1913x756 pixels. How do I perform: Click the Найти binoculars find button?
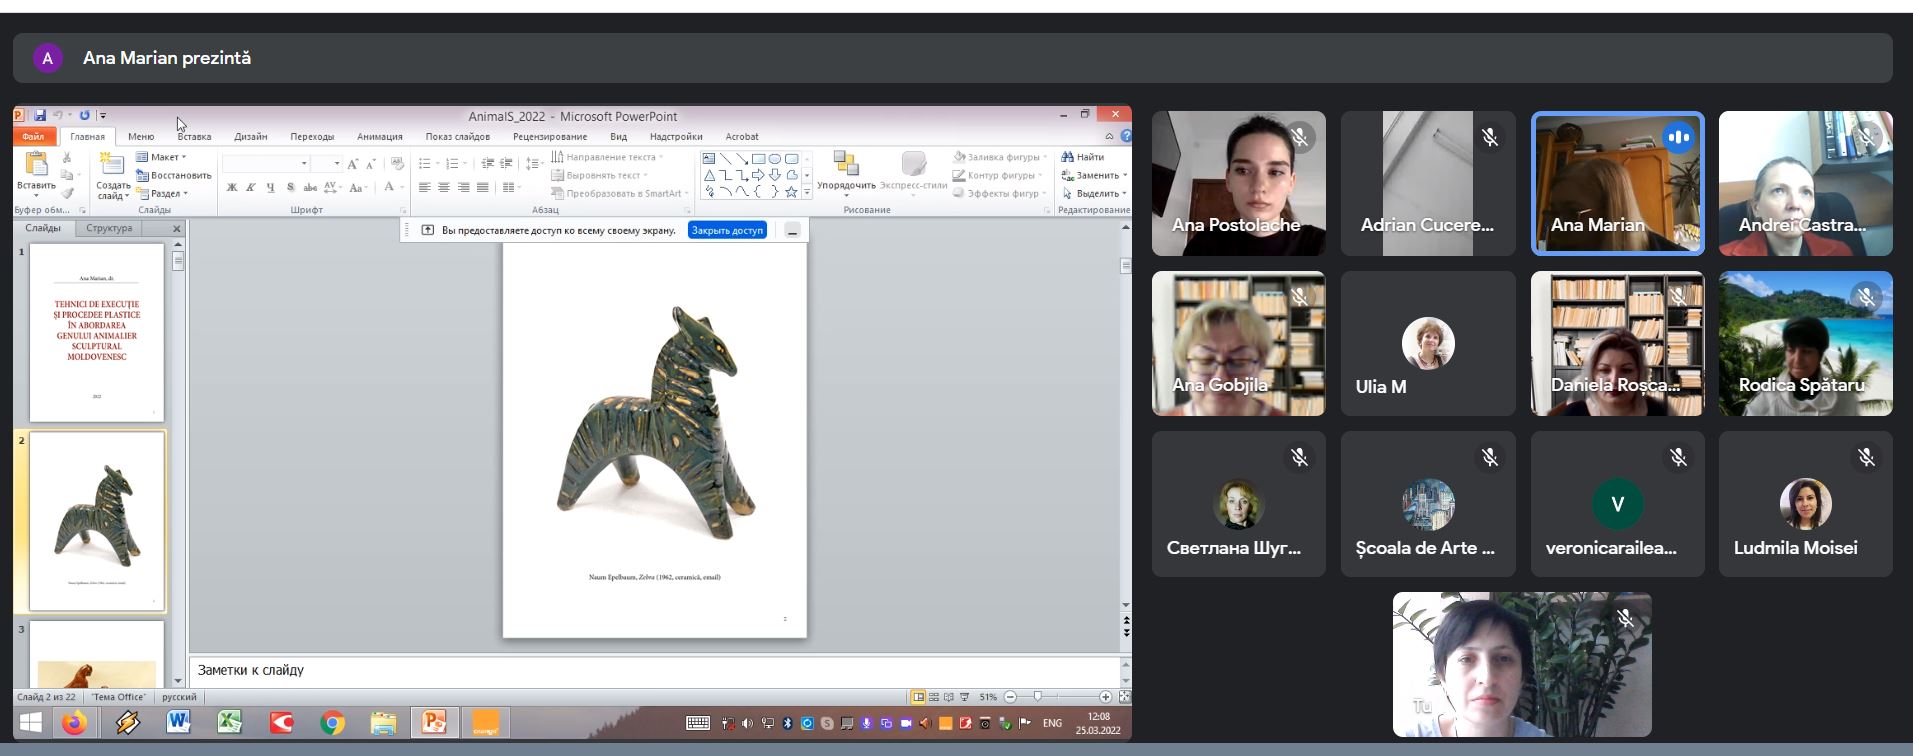click(x=1083, y=157)
